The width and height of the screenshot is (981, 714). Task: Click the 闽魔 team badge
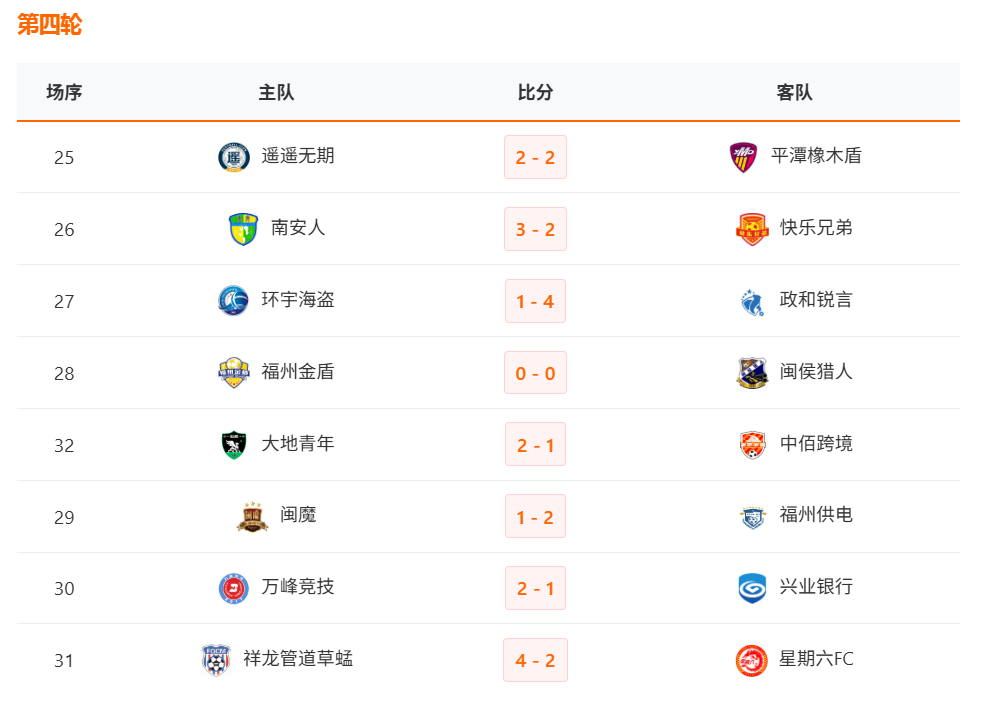pyautogui.click(x=252, y=516)
